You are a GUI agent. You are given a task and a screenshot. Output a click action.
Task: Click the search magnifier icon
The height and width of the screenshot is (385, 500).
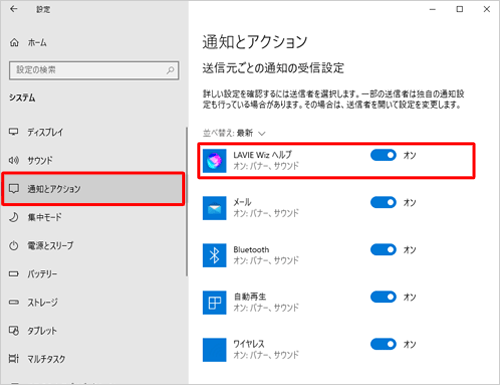coord(170,70)
